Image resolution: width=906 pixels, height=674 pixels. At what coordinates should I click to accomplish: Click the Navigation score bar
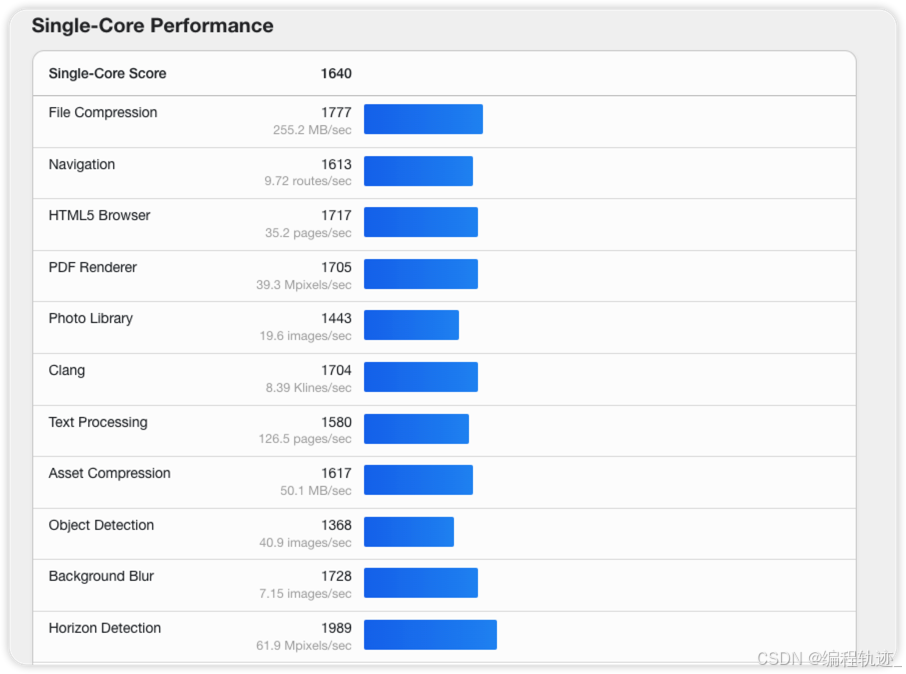pyautogui.click(x=418, y=171)
